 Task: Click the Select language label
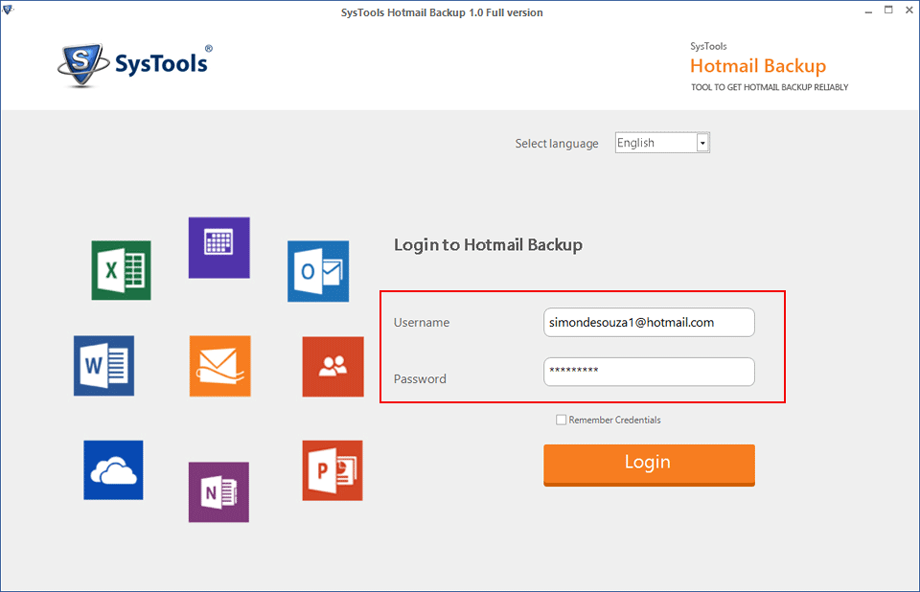[x=557, y=144]
